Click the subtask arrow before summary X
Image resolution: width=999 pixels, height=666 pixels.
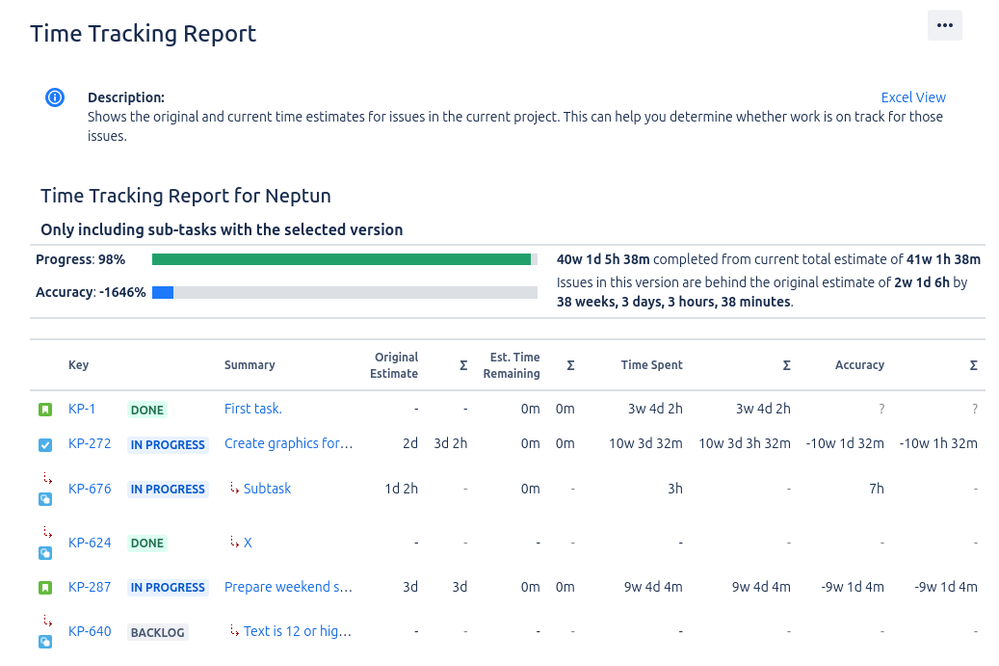pyautogui.click(x=235, y=541)
